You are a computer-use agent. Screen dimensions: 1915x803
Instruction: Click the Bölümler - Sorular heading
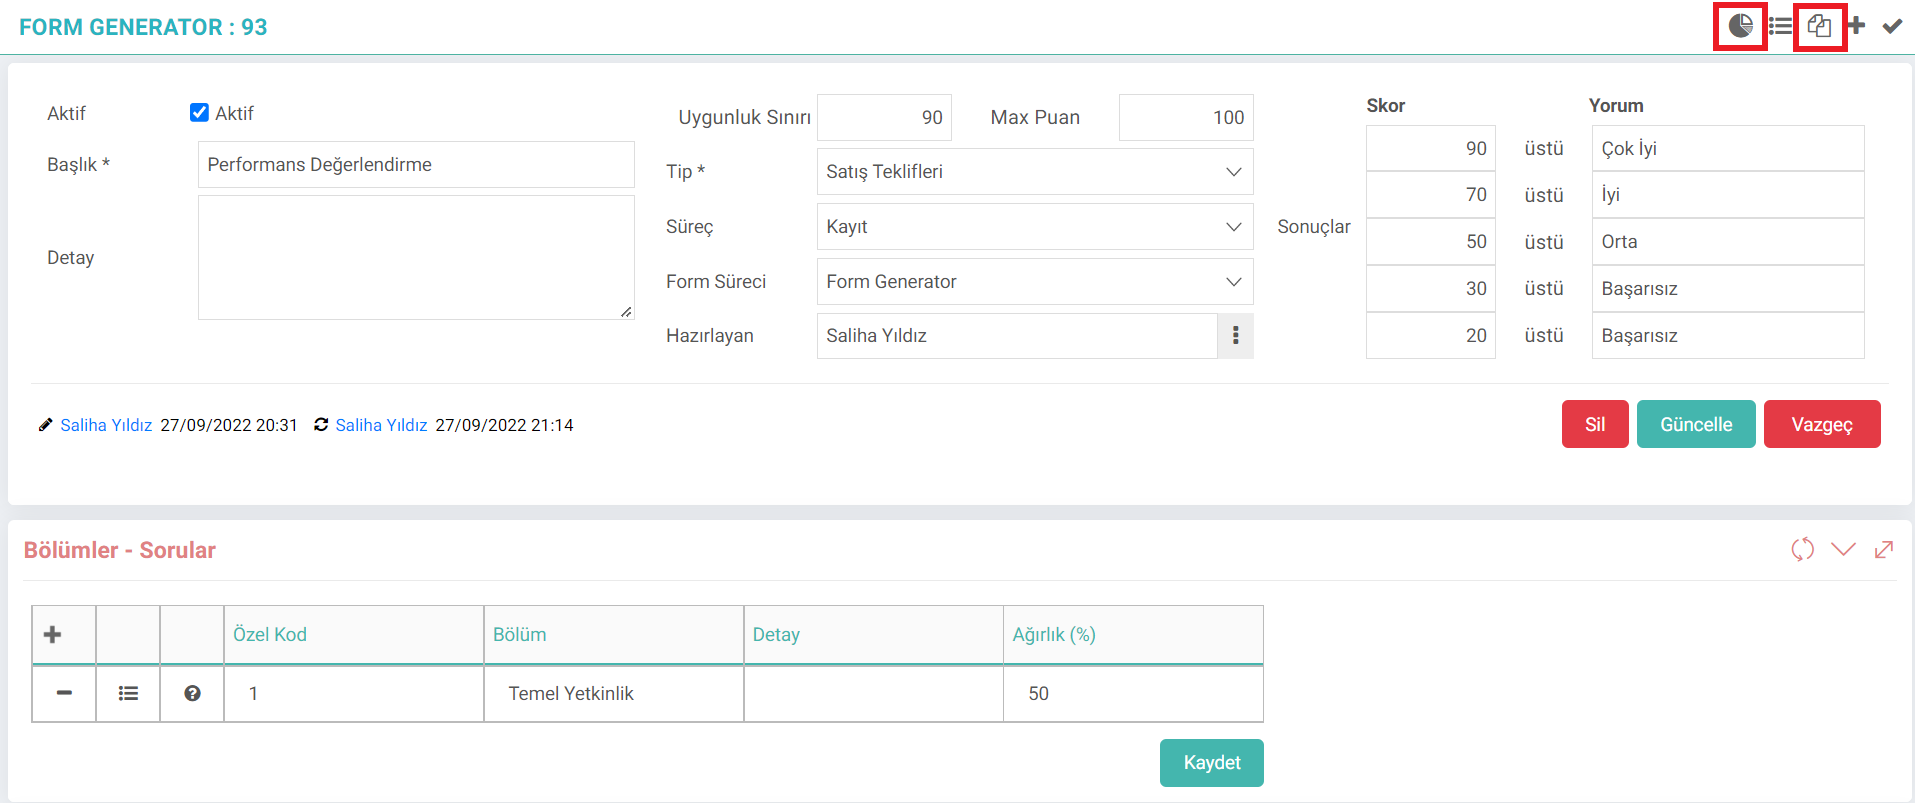point(120,550)
